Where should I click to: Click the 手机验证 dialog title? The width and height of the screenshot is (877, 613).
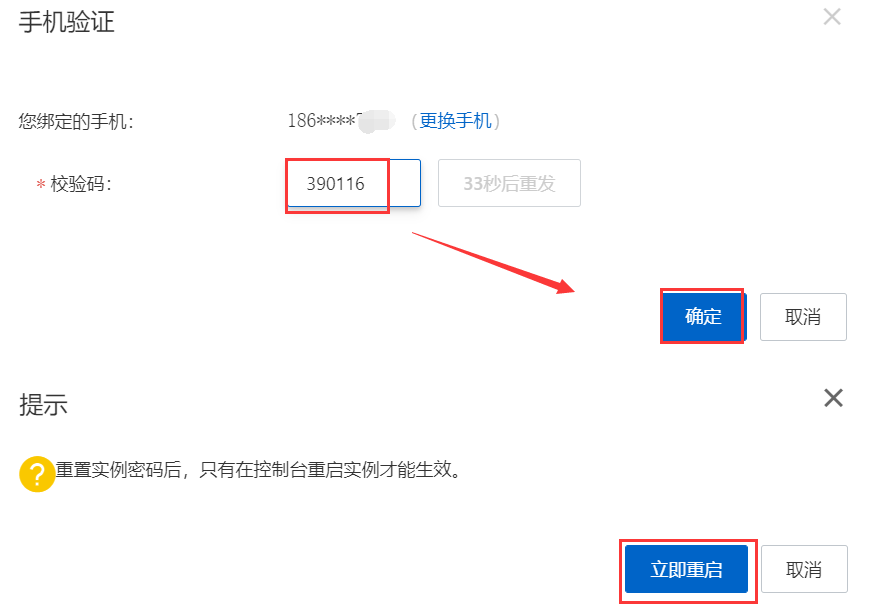(x=67, y=22)
